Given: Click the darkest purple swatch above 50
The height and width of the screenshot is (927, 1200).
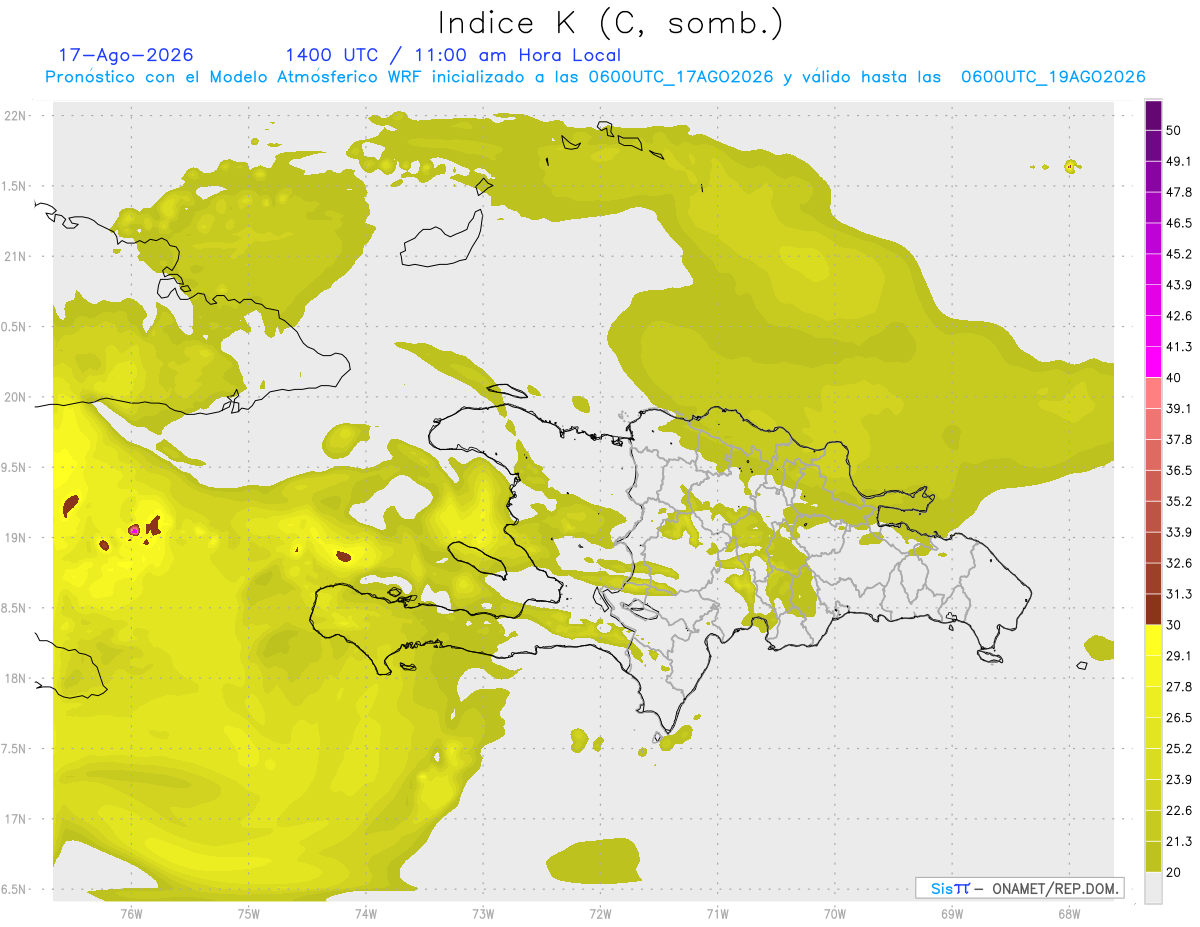Looking at the screenshot, I should (x=1153, y=115).
